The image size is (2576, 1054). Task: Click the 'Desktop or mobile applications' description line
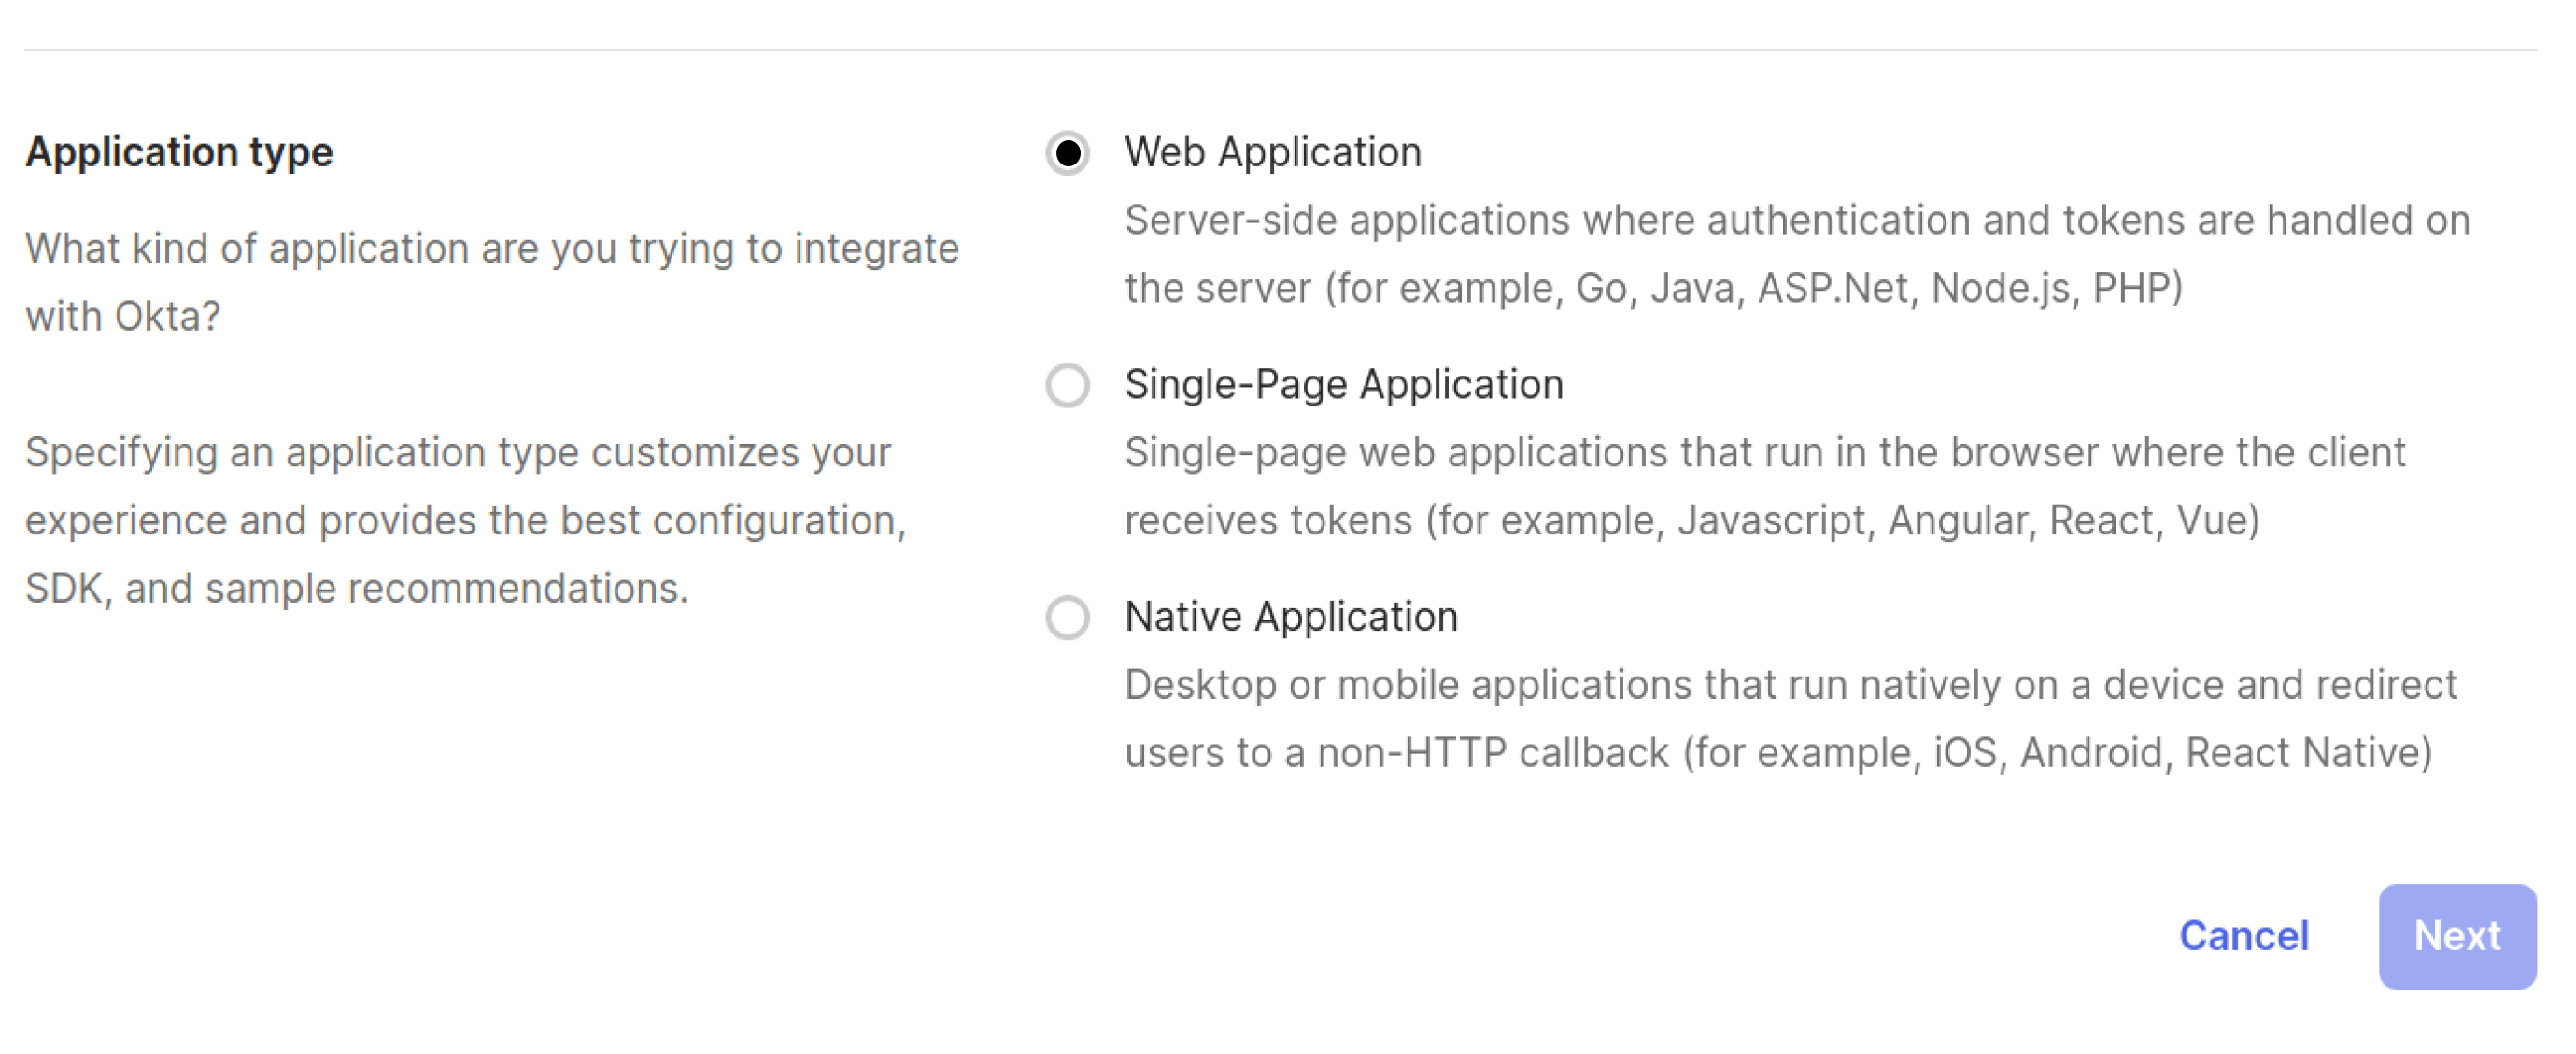[x=1790, y=685]
